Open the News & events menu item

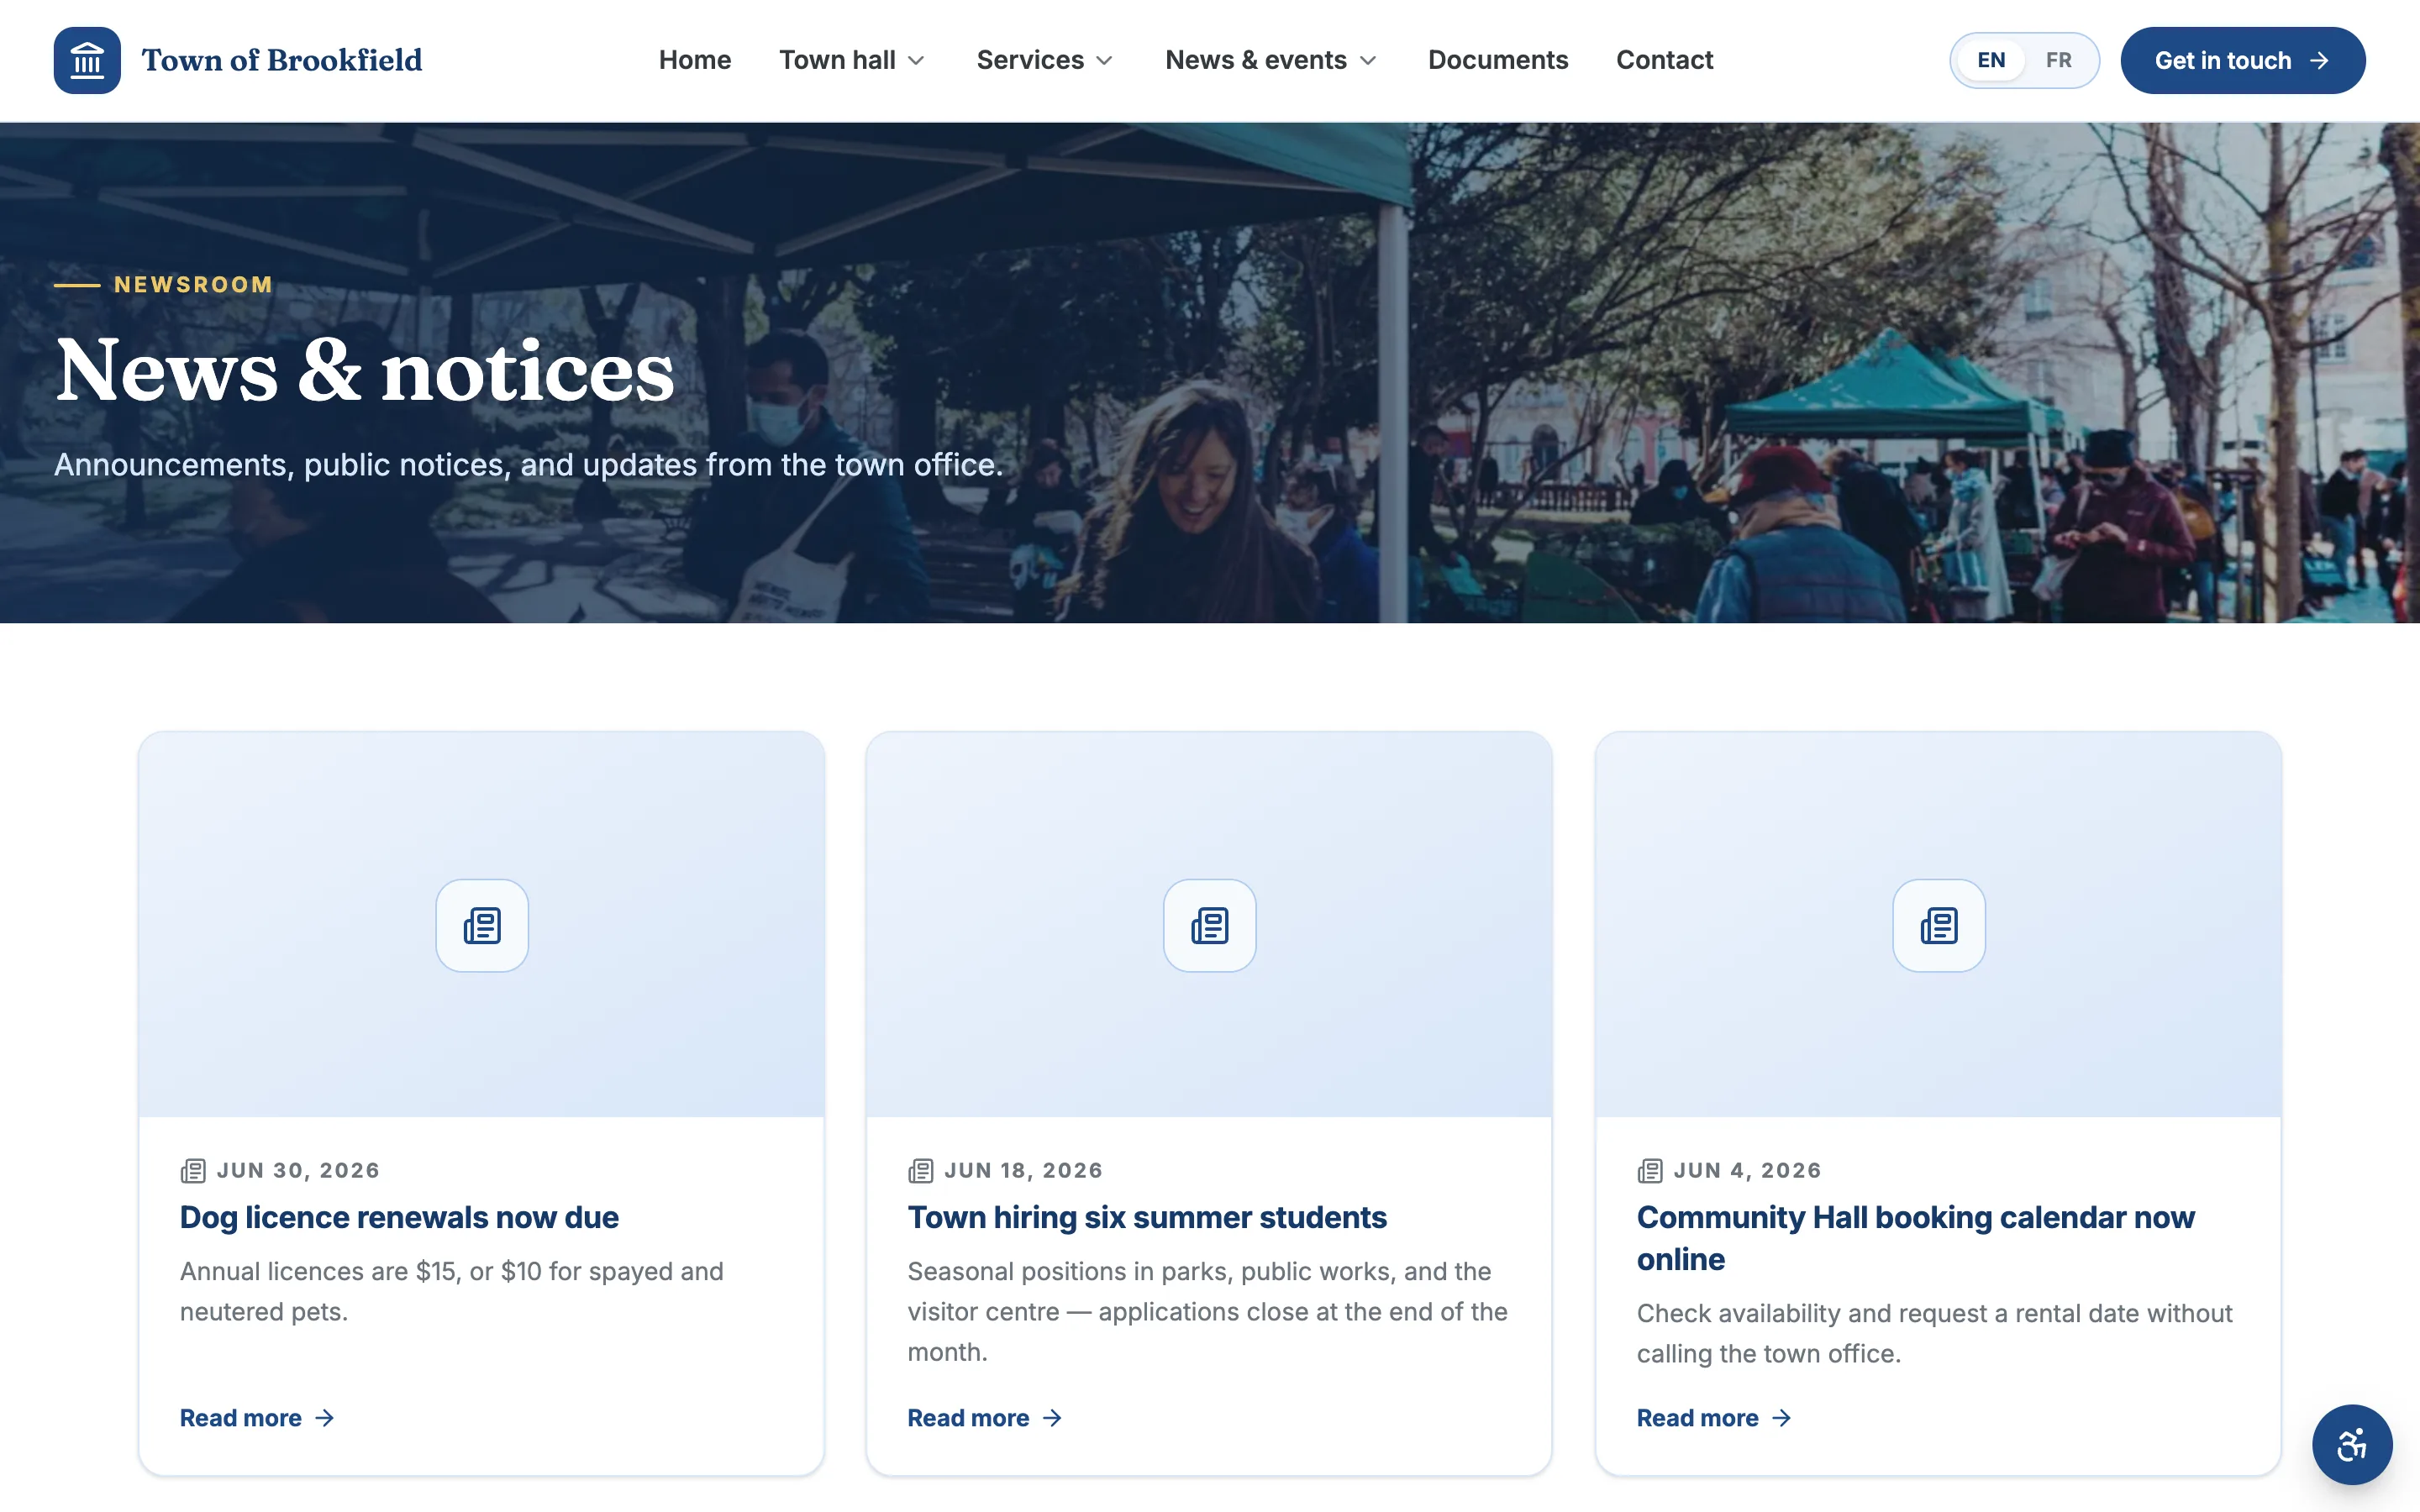pyautogui.click(x=1272, y=60)
